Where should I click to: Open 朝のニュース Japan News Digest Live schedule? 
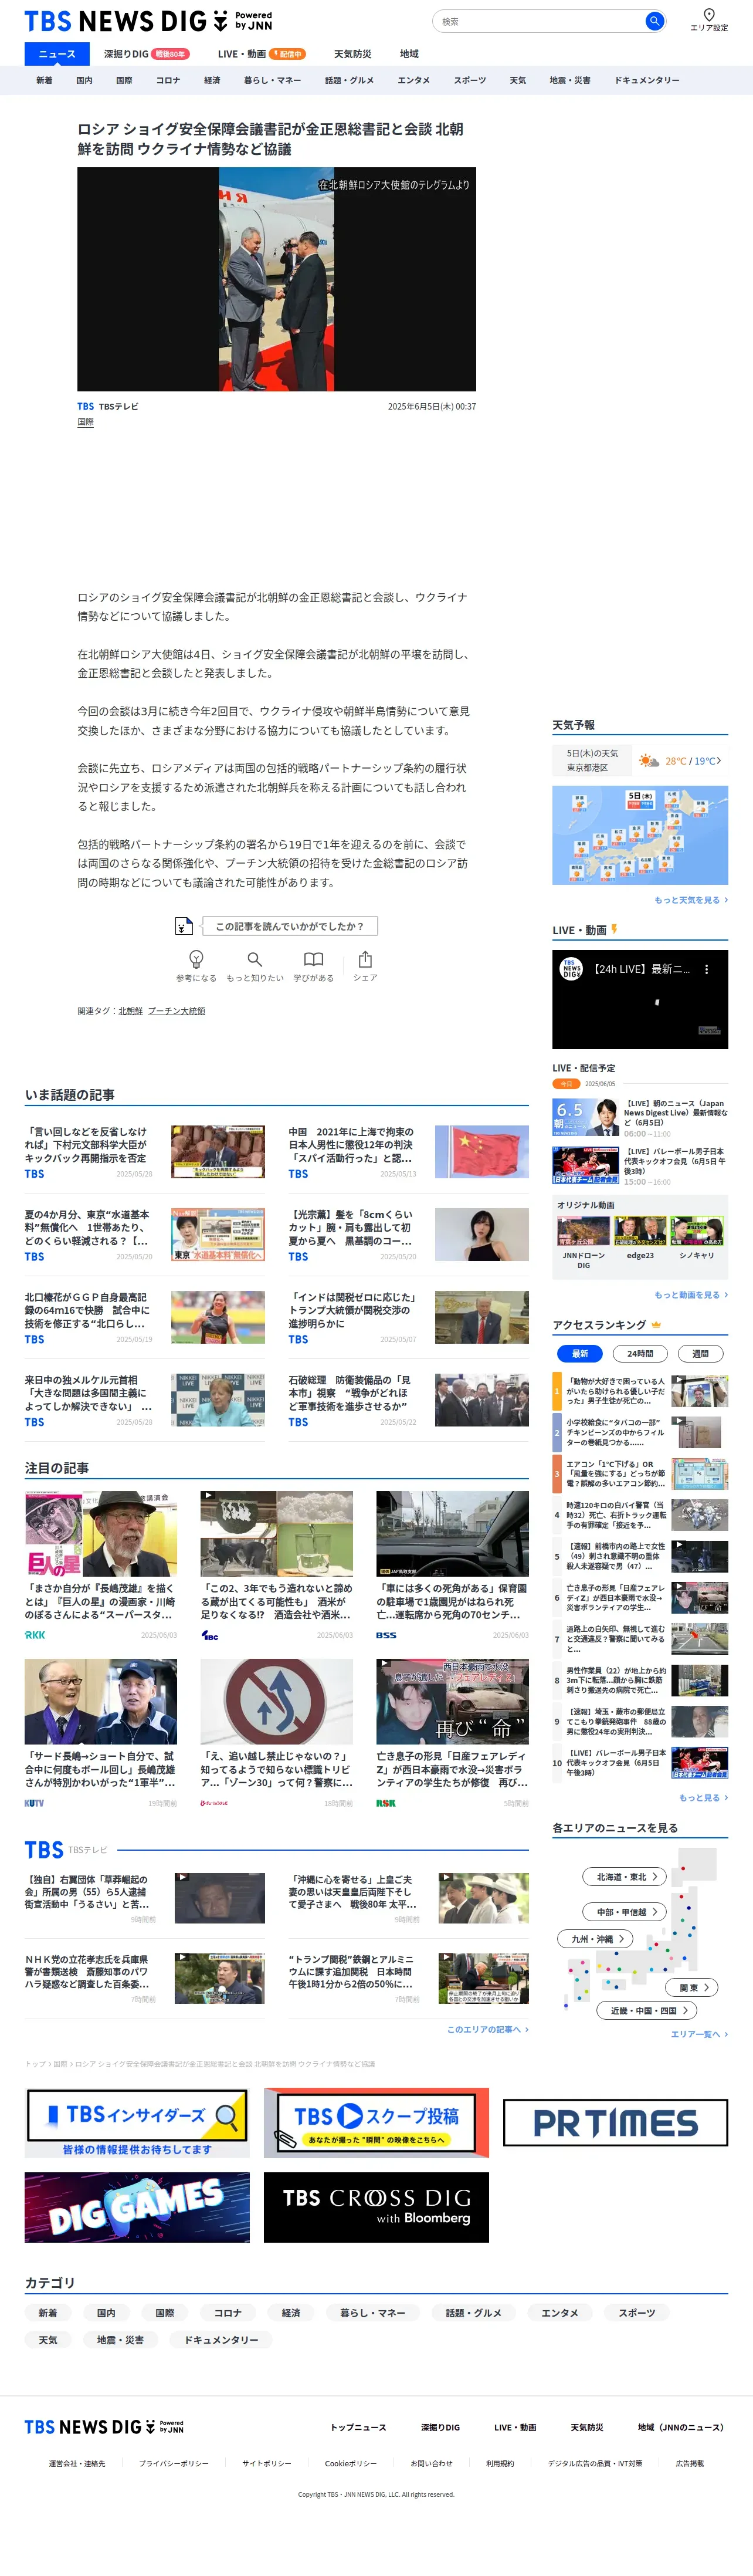point(640,1118)
